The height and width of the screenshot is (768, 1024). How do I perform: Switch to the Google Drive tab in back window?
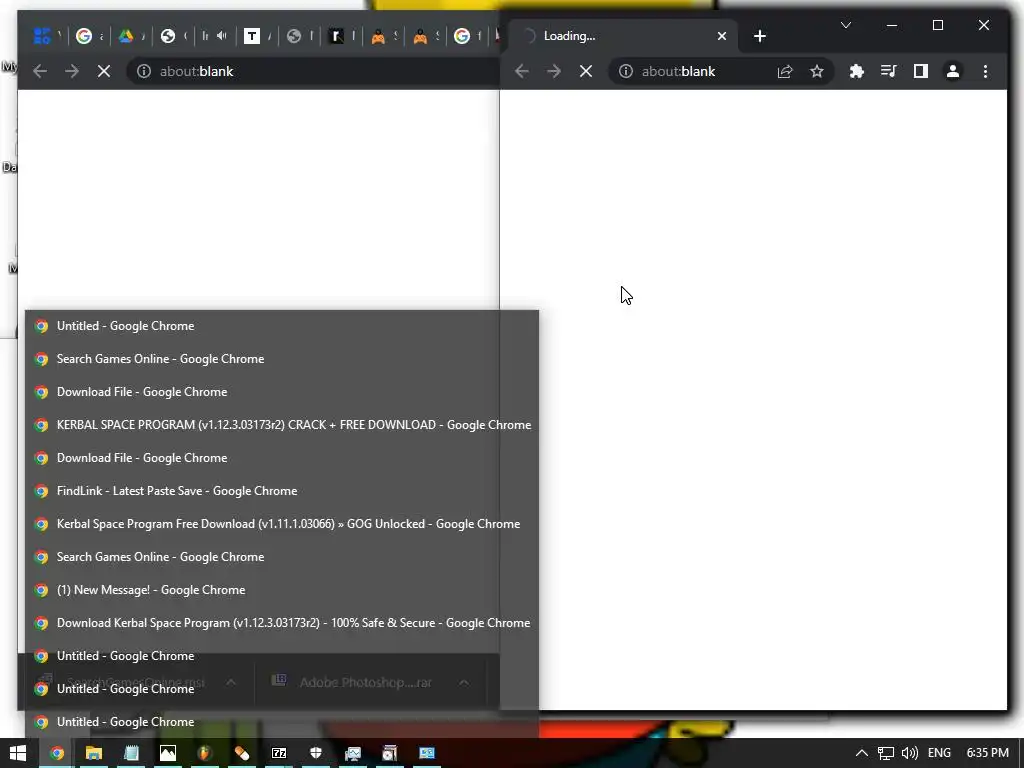(126, 36)
